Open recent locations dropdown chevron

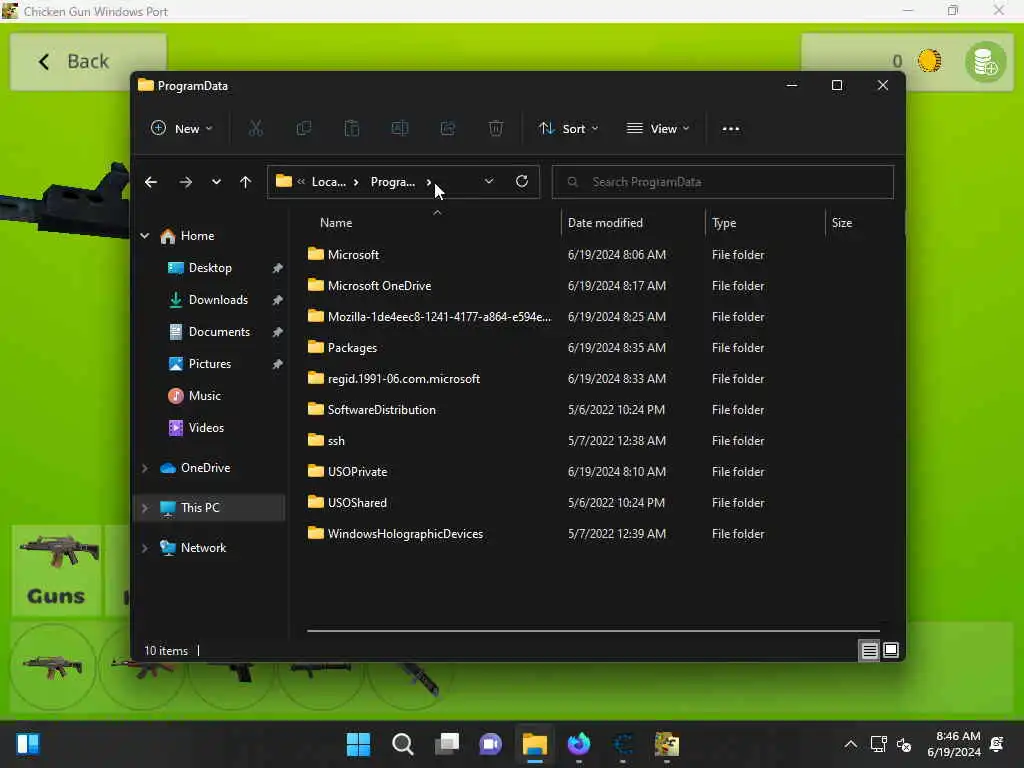click(216, 182)
